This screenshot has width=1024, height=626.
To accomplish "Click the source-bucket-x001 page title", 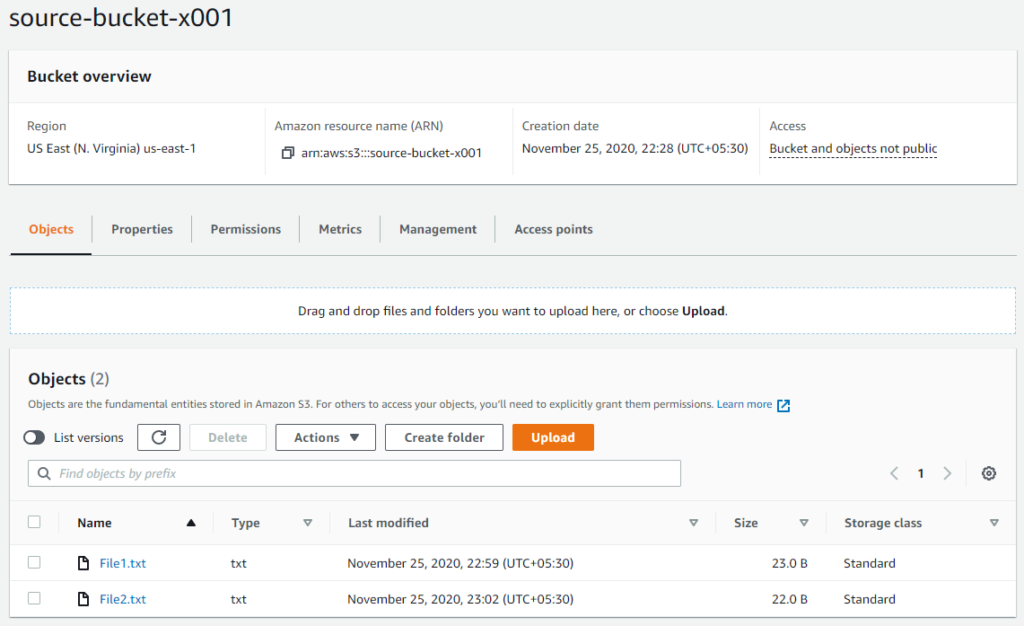I will tap(121, 17).
